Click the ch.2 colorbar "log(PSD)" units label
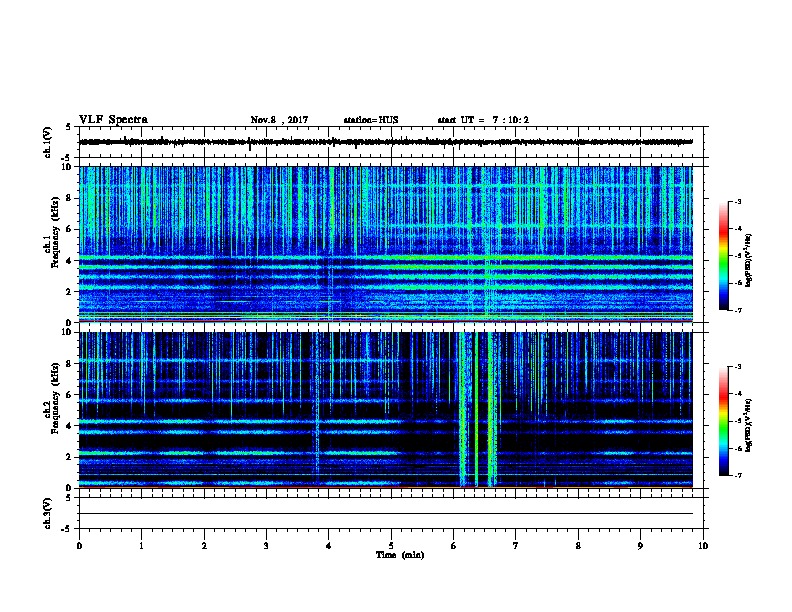 pyautogui.click(x=749, y=426)
